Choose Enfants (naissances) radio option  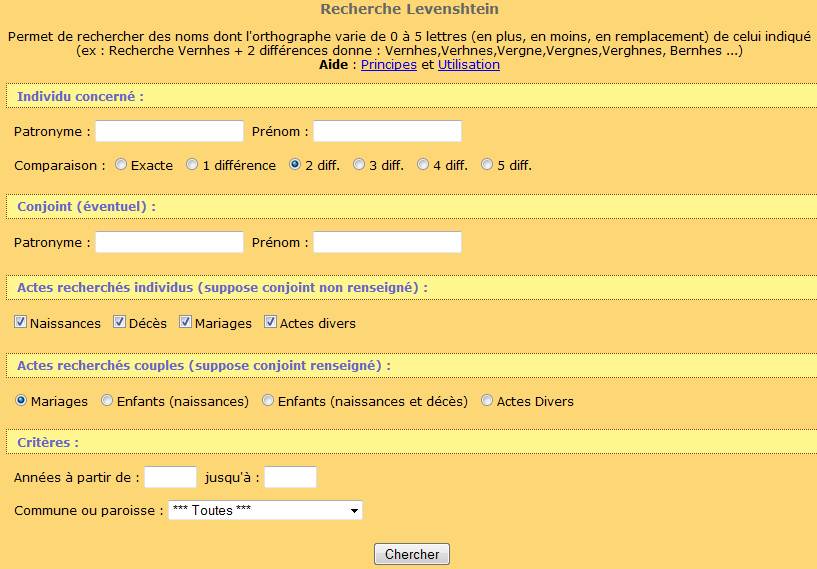(x=107, y=400)
